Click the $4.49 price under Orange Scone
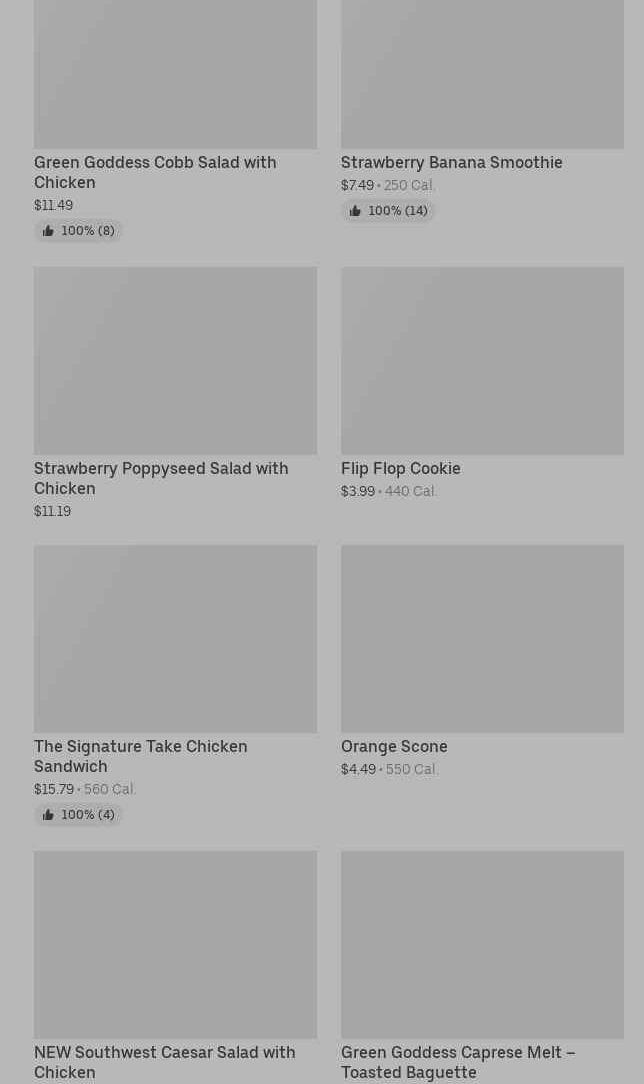Image resolution: width=644 pixels, height=1084 pixels. (358, 769)
